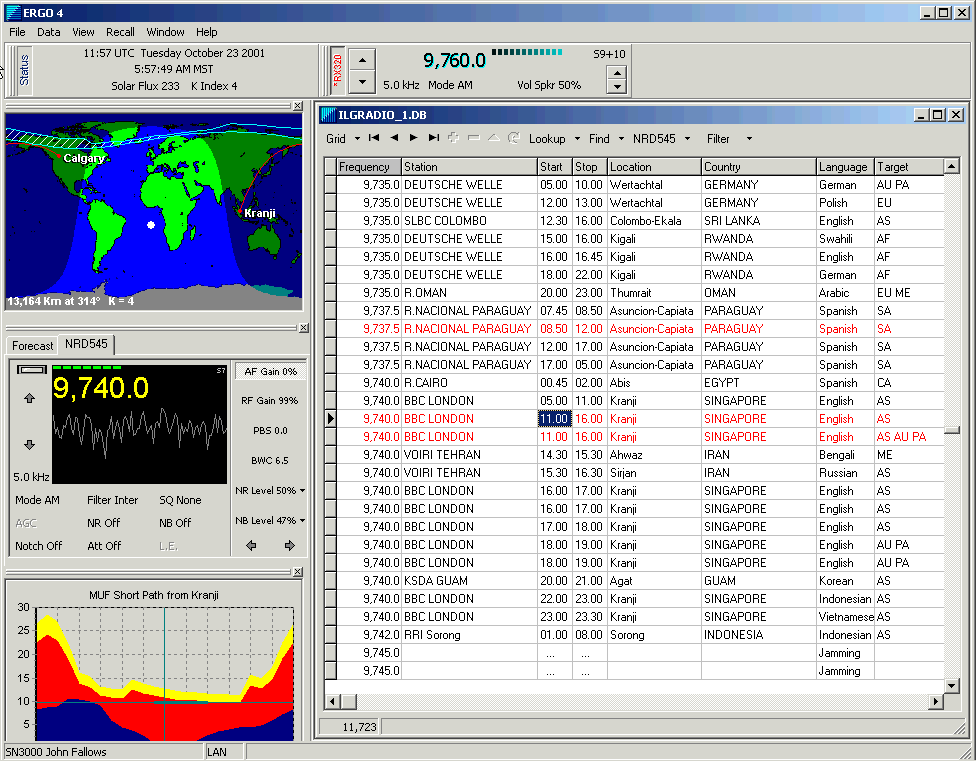The width and height of the screenshot is (976, 762).
Task: Toggle SQ None squelch setting
Action: 180,500
